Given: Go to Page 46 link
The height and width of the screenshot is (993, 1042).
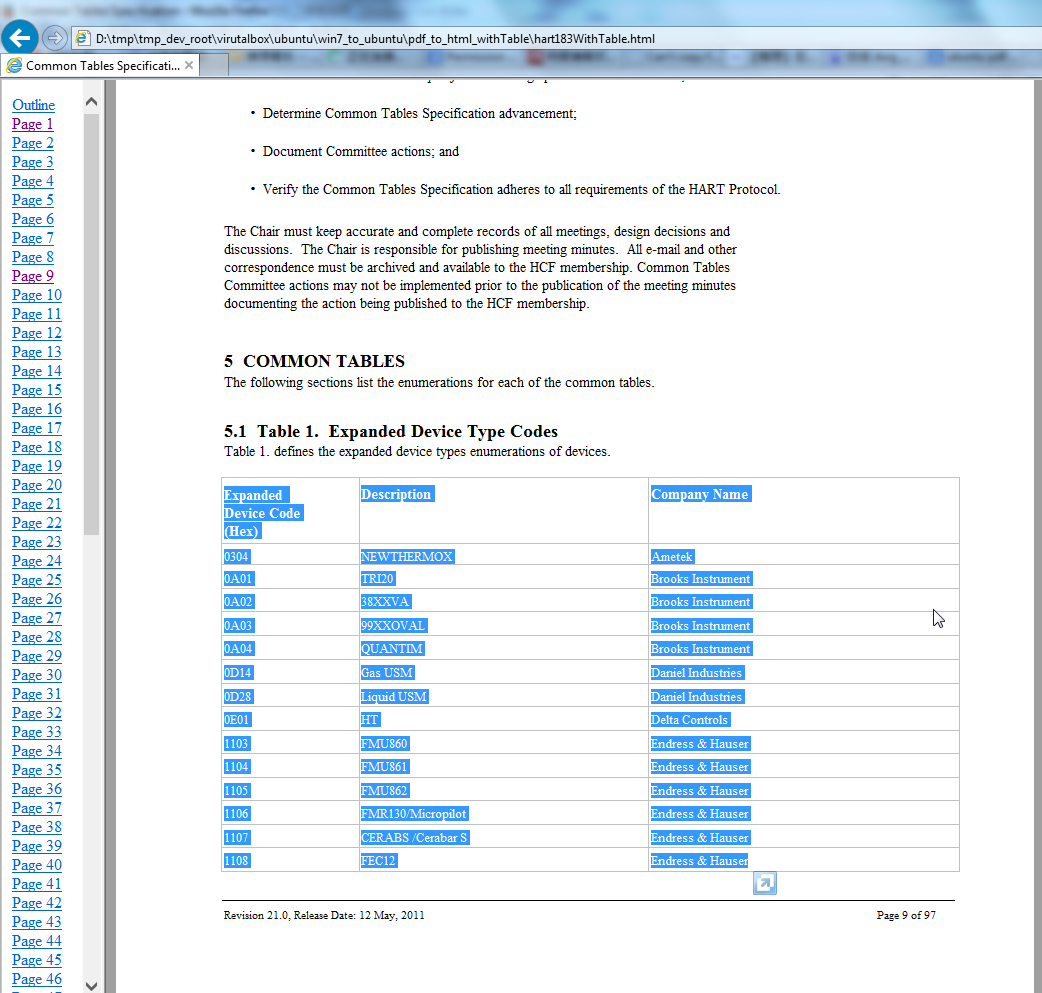Looking at the screenshot, I should 37,979.
